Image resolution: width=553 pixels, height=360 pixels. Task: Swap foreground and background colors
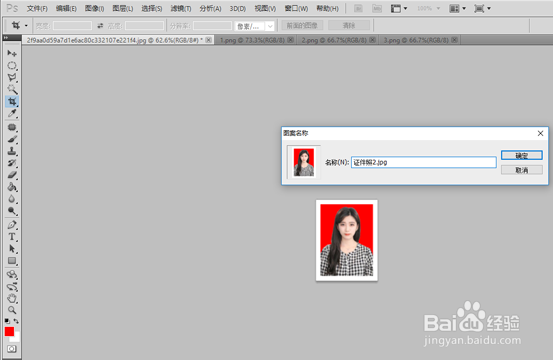pyautogui.click(x=16, y=321)
